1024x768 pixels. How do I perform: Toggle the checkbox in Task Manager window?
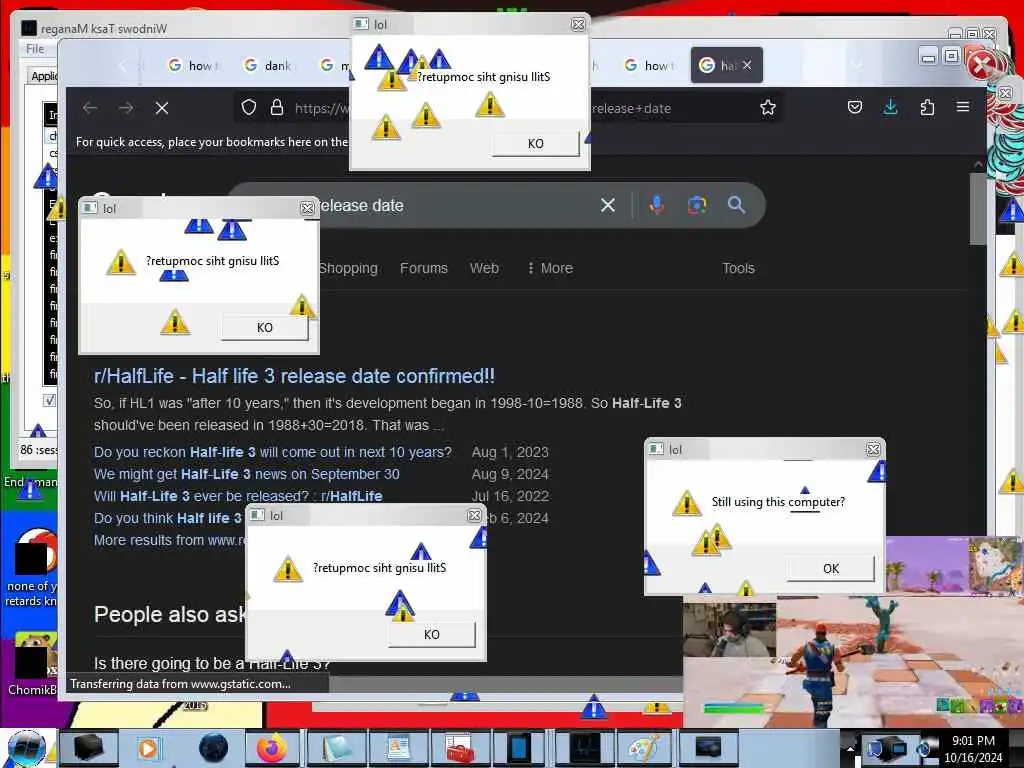click(x=50, y=400)
